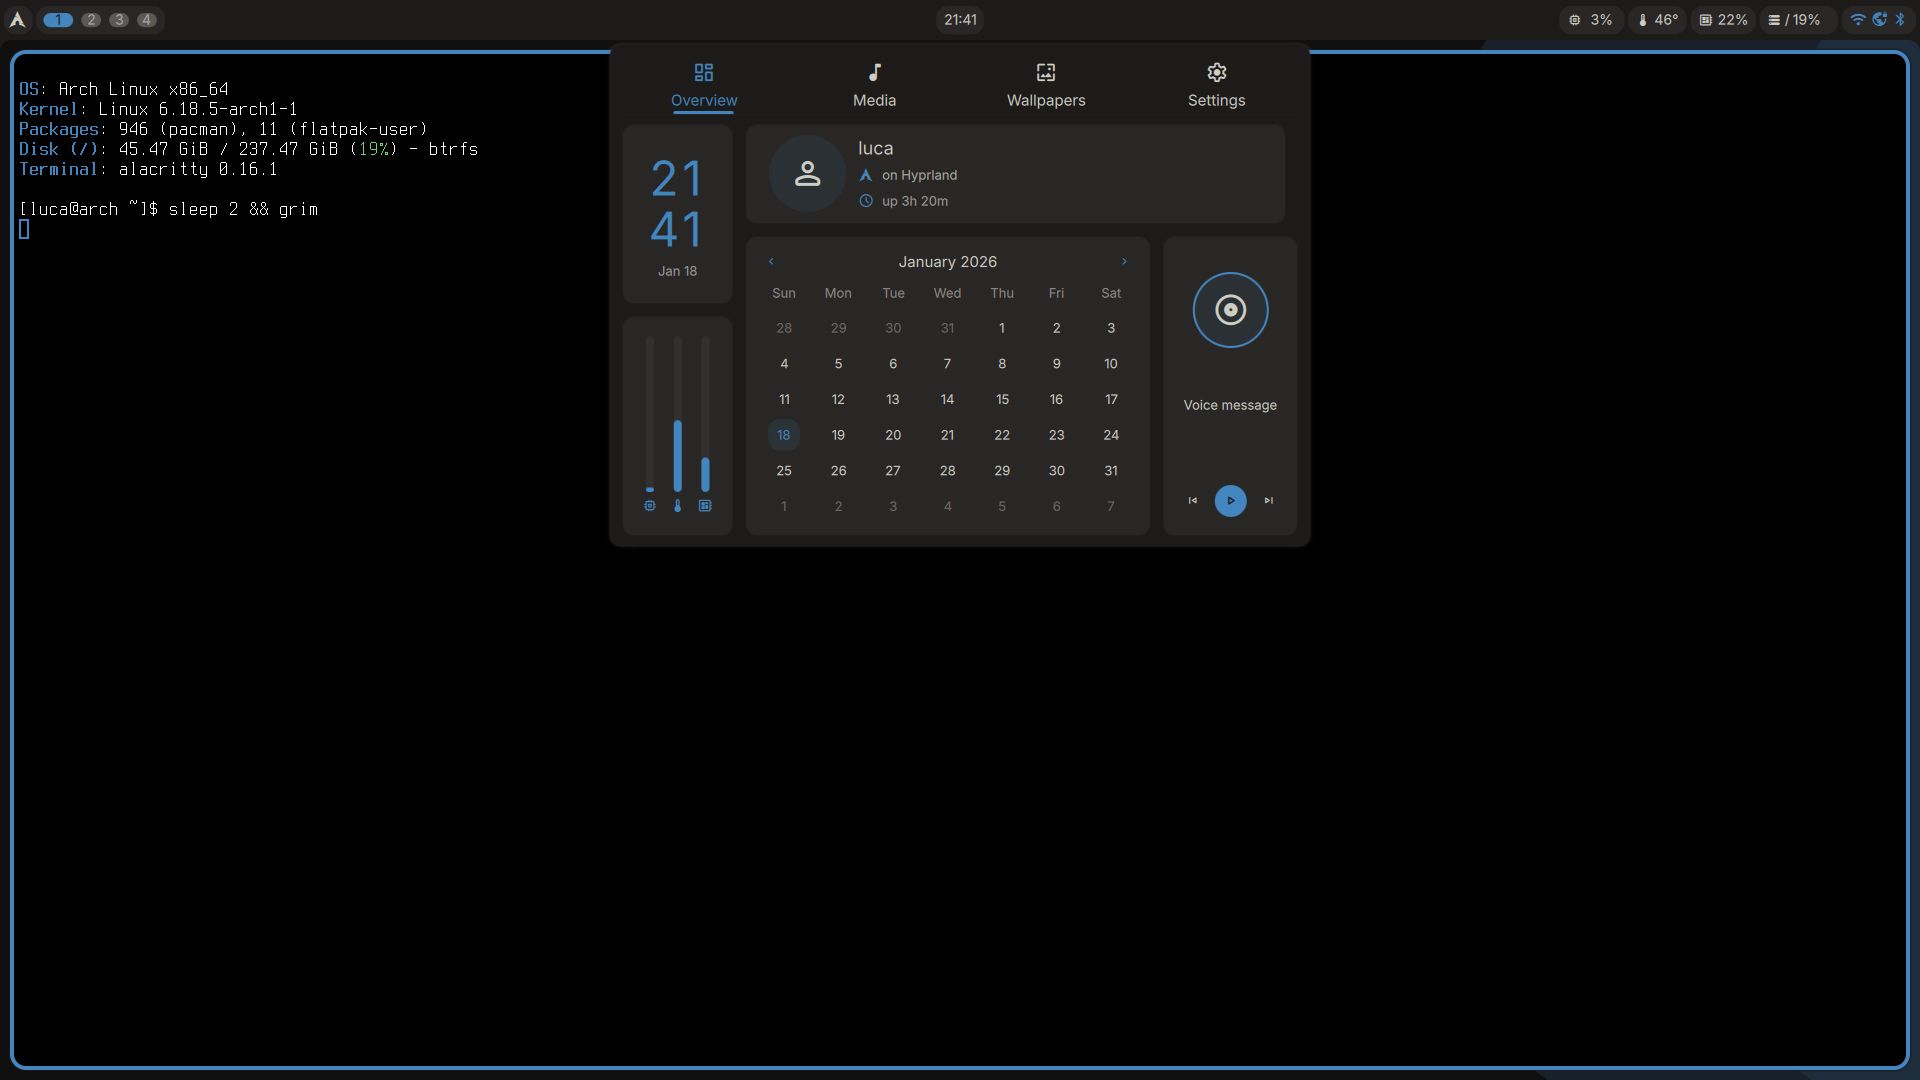Viewport: 1920px width, 1080px height.
Task: Switch to the Media tab
Action: pos(873,84)
